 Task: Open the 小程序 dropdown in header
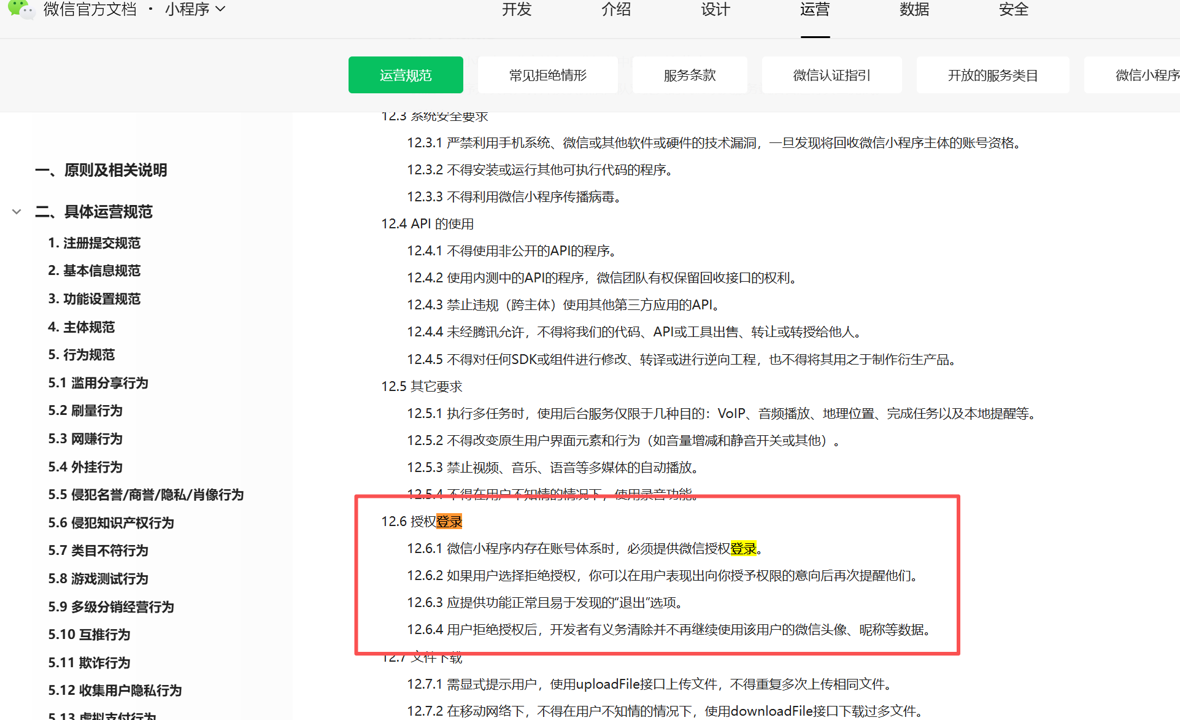click(x=195, y=10)
